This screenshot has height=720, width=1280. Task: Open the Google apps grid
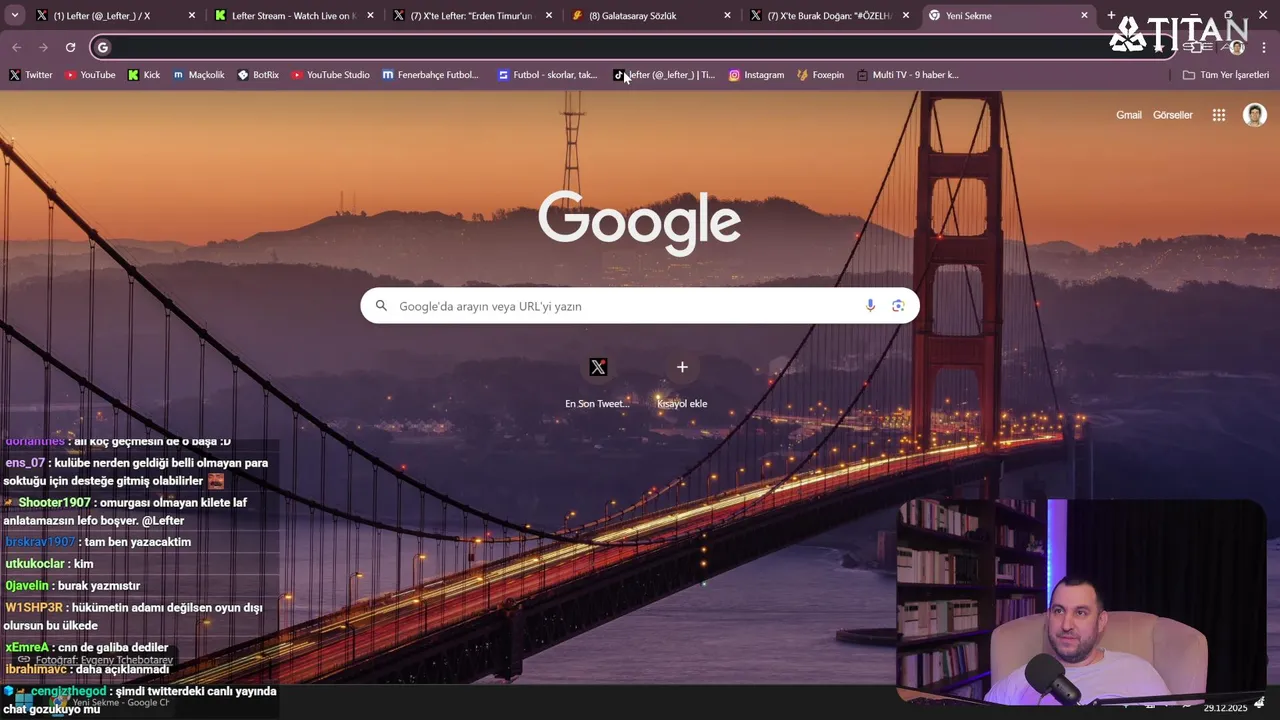(x=1218, y=115)
